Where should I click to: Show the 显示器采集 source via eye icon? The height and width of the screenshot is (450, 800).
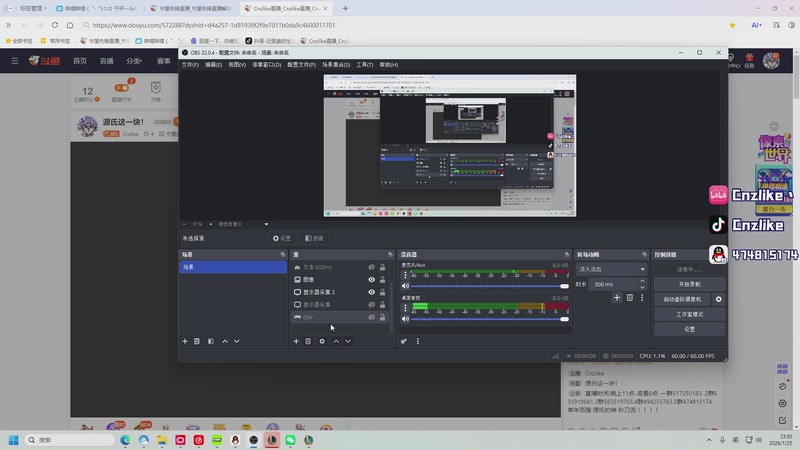(x=371, y=305)
